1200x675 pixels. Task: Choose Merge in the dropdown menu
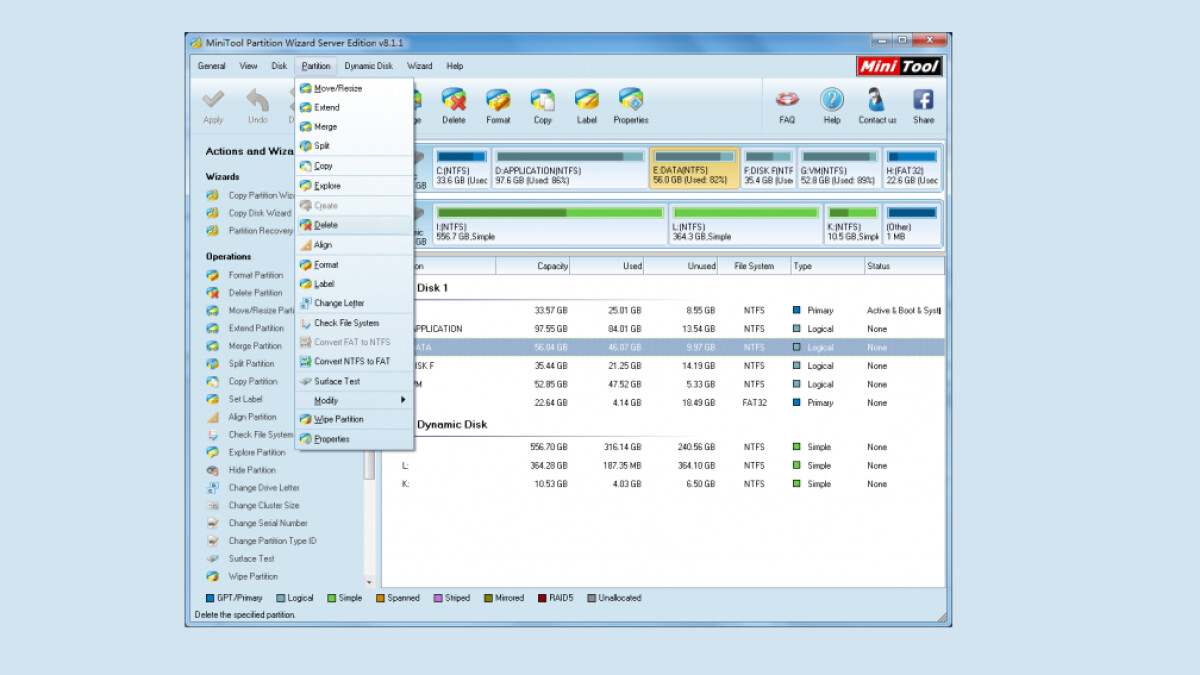tap(355, 127)
